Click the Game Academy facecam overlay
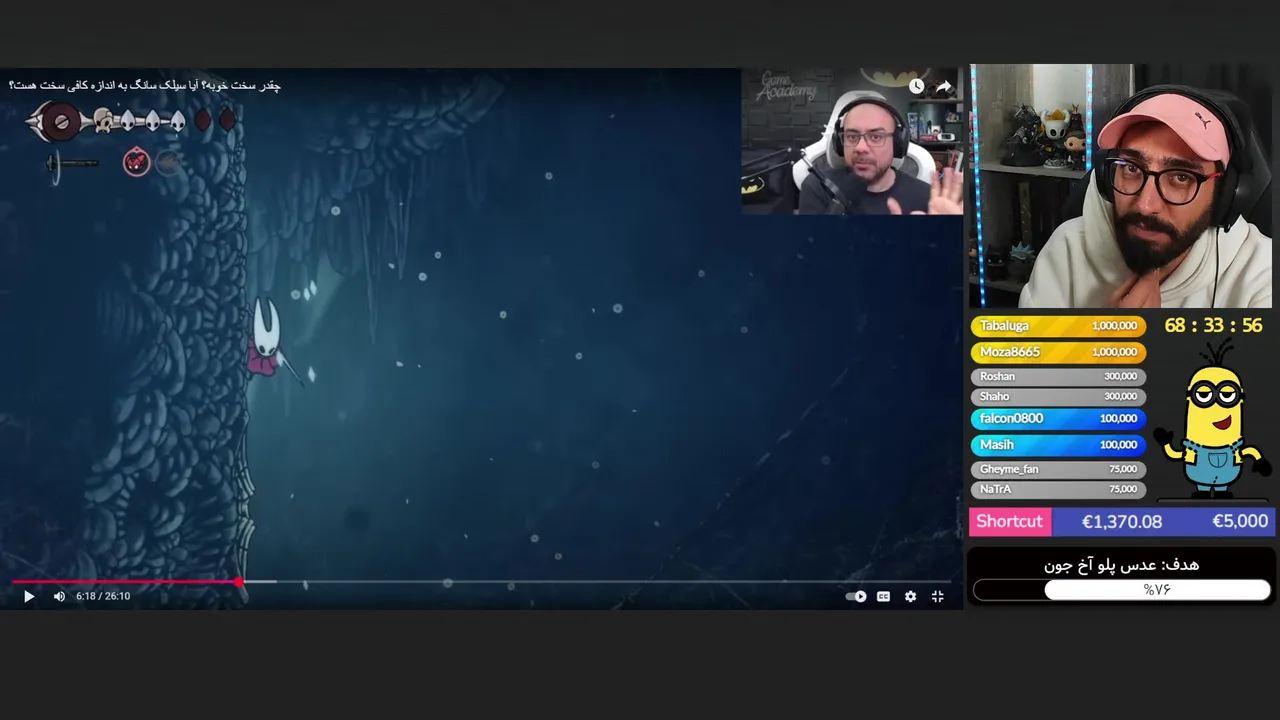 (852, 141)
